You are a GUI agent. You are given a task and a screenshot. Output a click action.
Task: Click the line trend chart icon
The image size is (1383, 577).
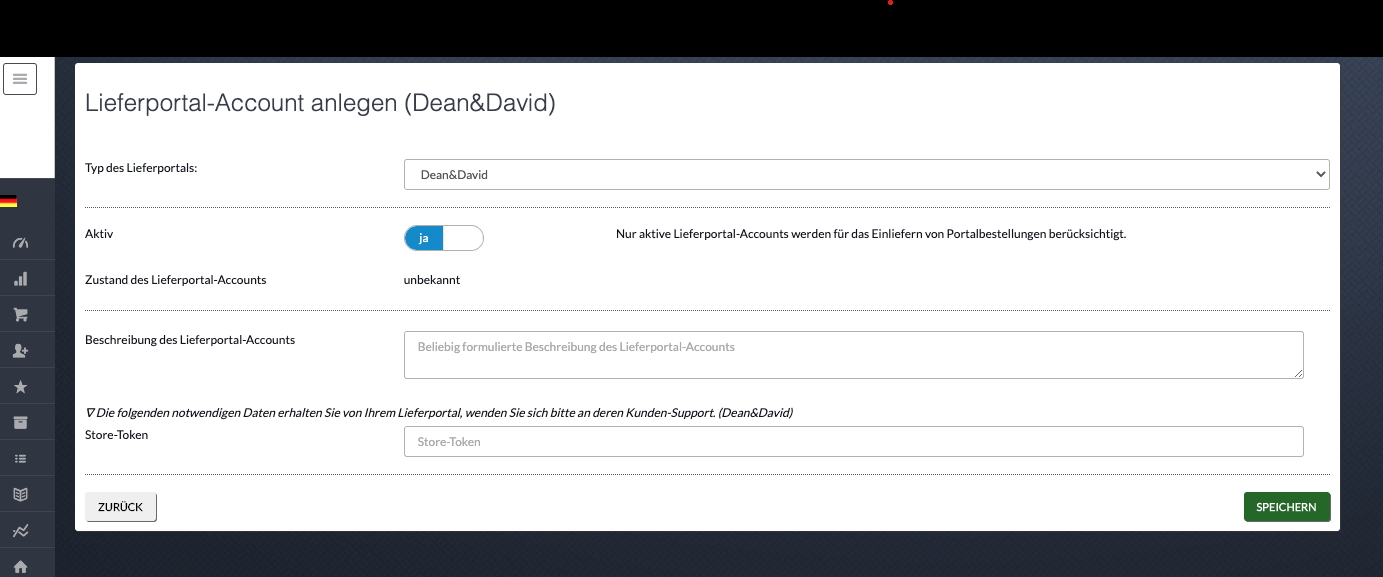[x=20, y=531]
